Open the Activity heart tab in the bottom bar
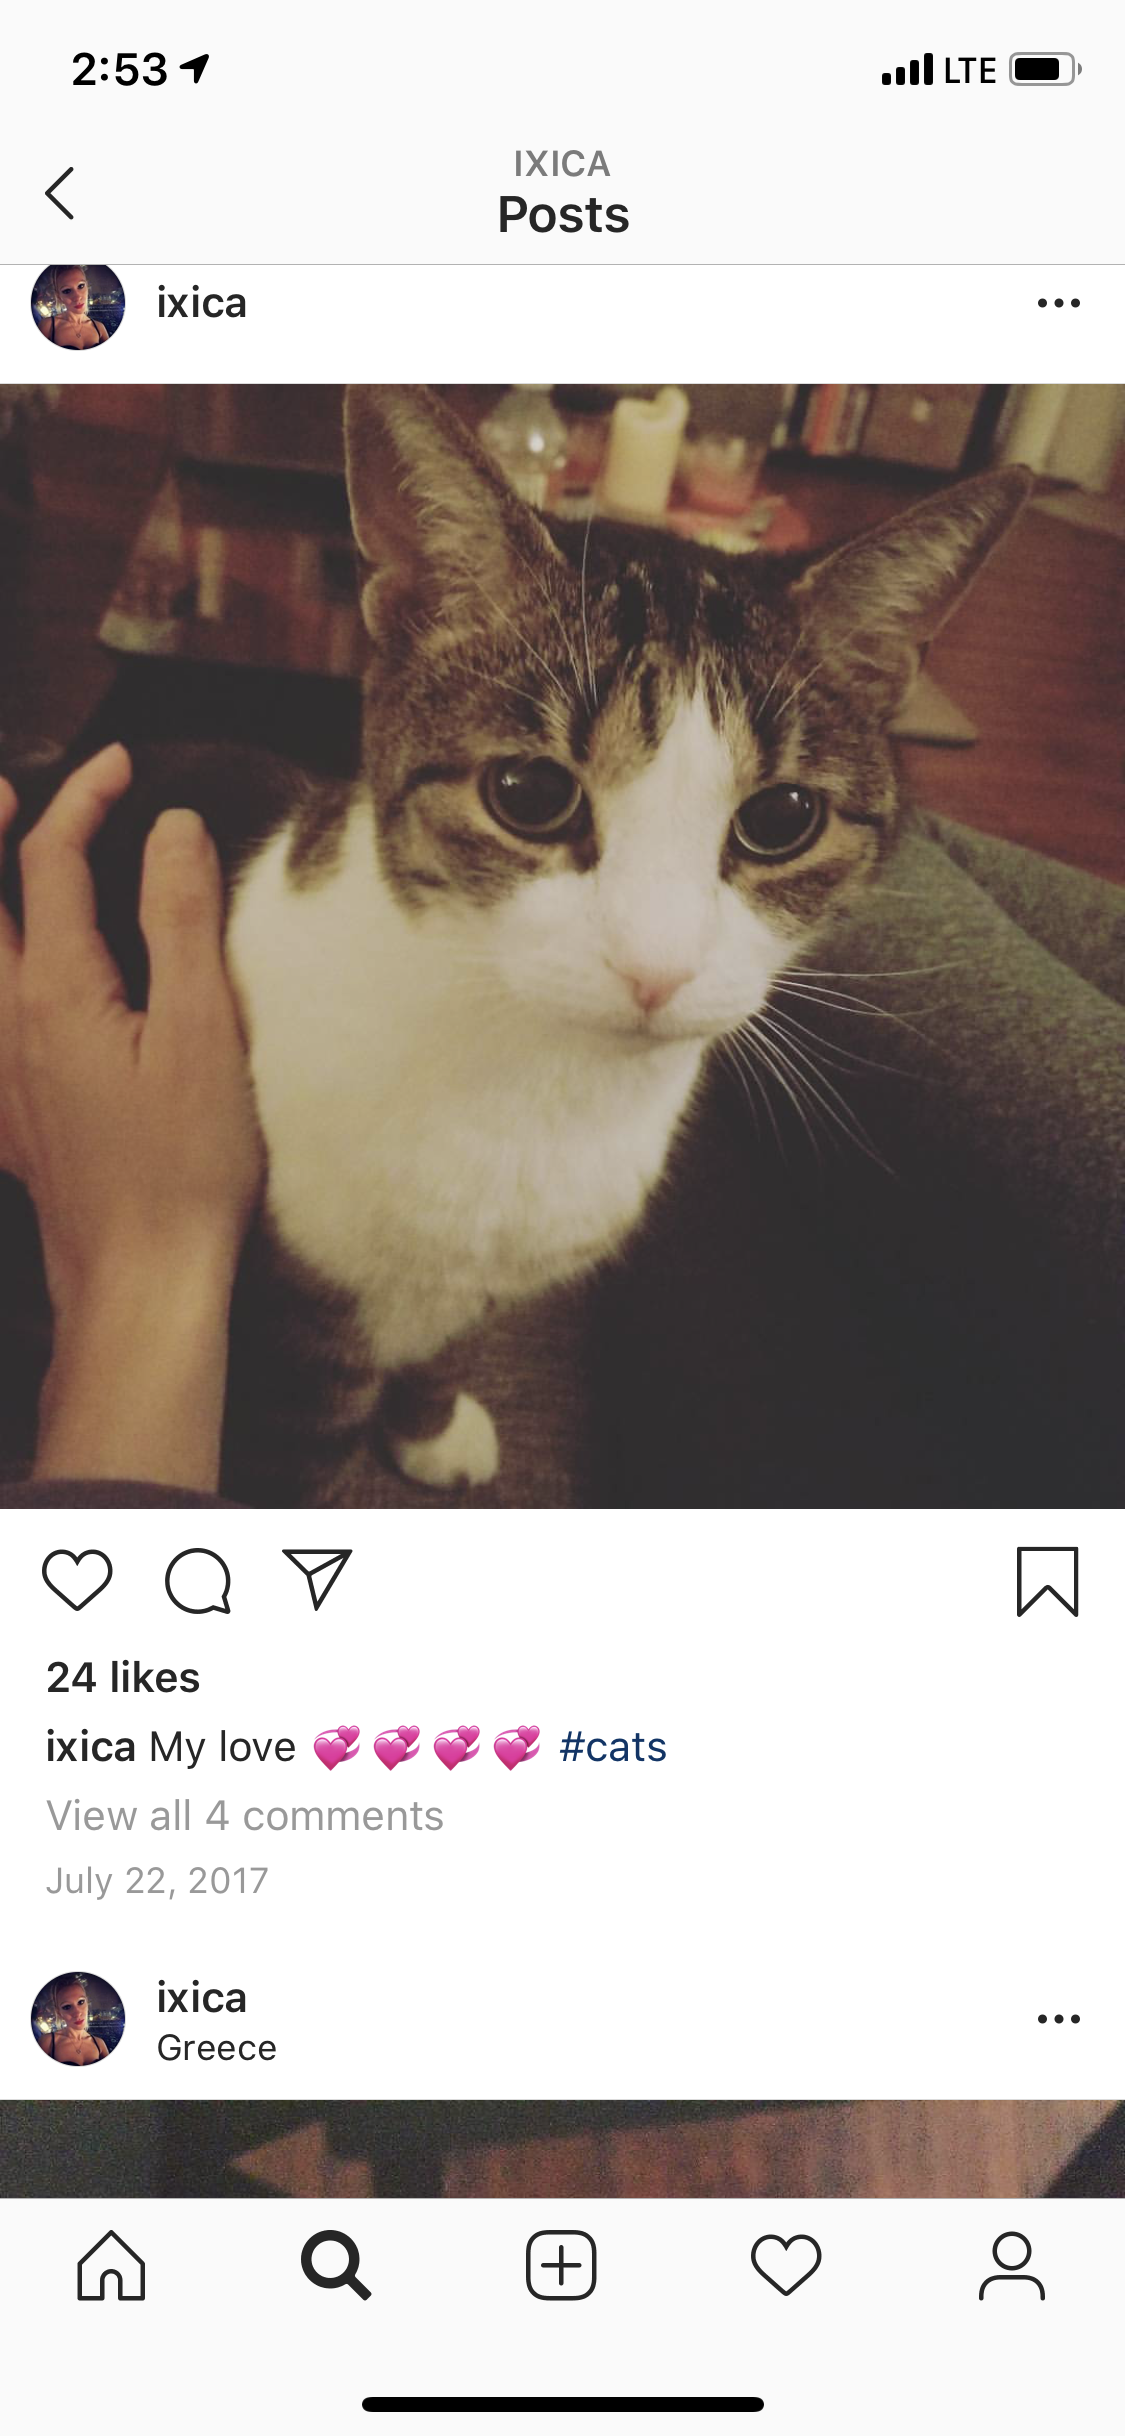 [x=786, y=2266]
